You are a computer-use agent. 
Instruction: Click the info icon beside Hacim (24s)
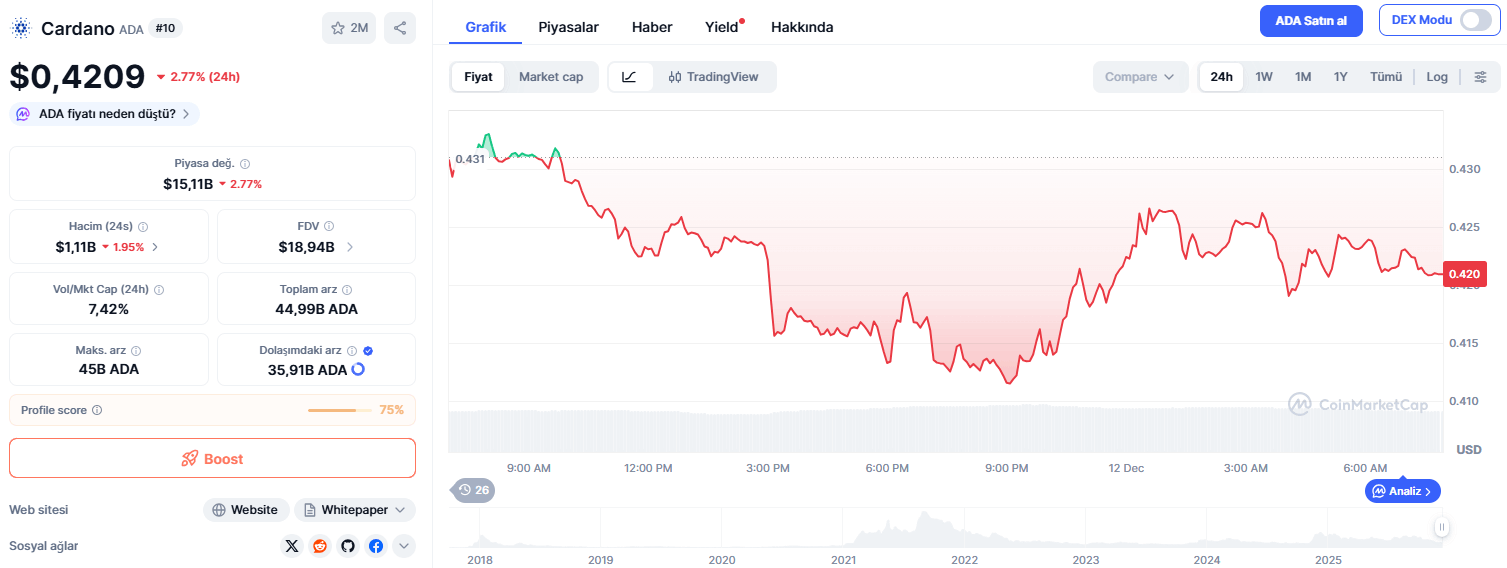pyautogui.click(x=143, y=226)
